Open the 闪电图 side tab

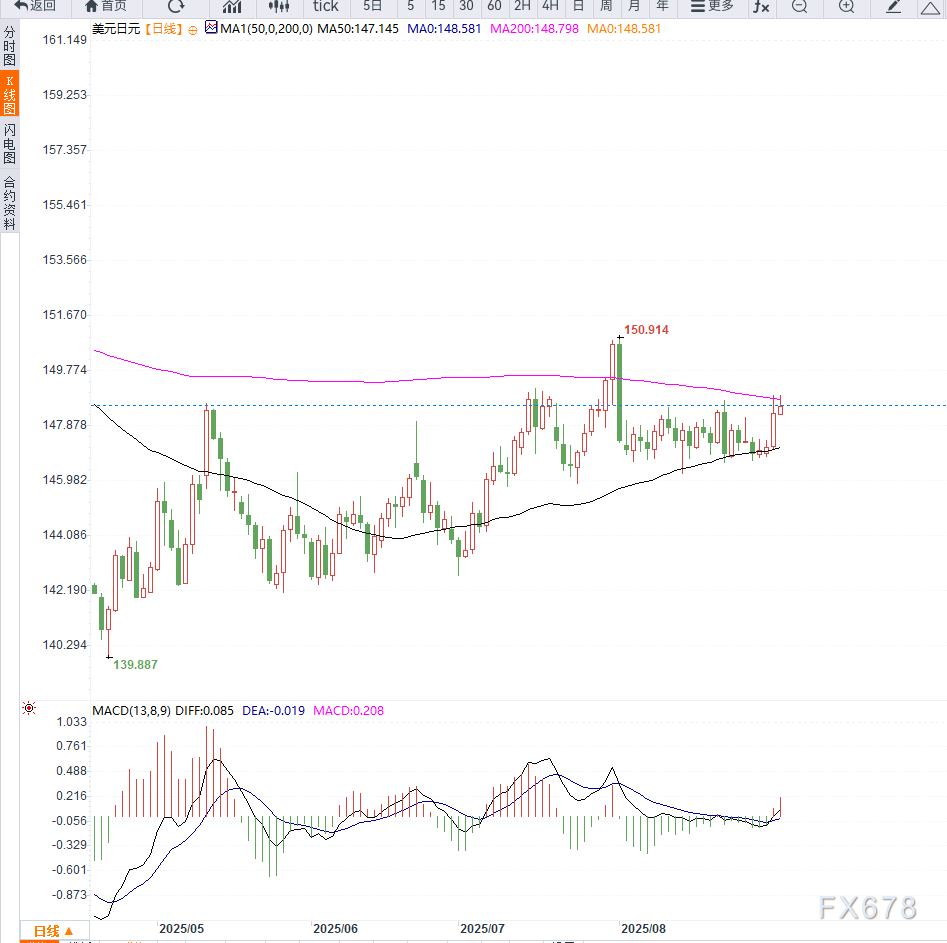[9, 144]
